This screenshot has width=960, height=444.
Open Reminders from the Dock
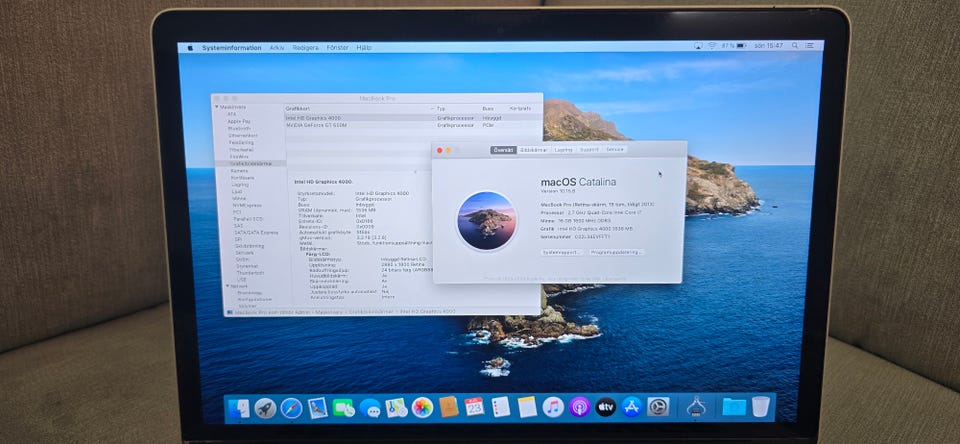point(501,407)
